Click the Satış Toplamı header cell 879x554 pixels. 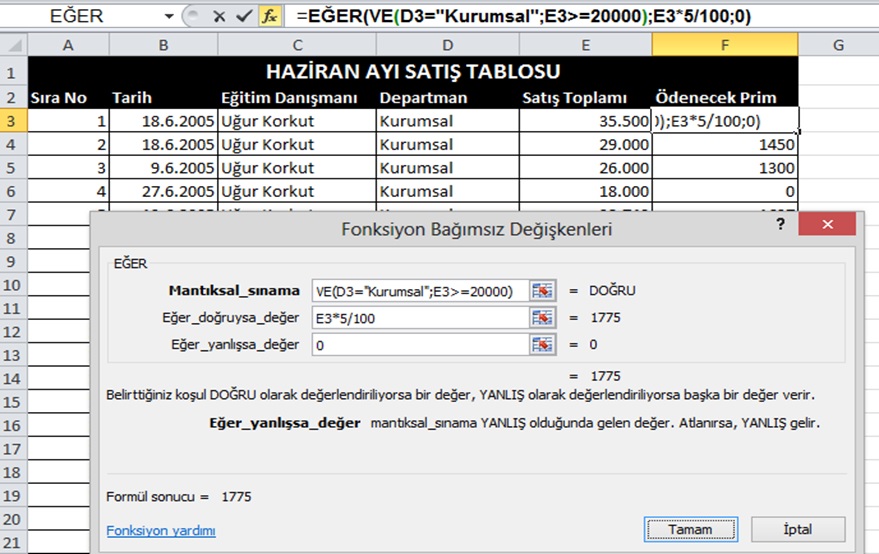585,98
